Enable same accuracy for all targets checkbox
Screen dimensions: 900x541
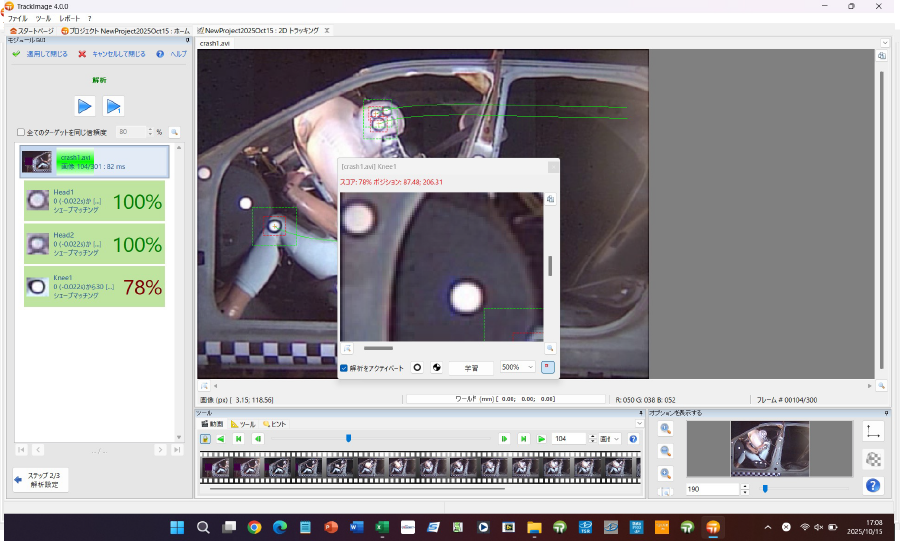pos(21,132)
